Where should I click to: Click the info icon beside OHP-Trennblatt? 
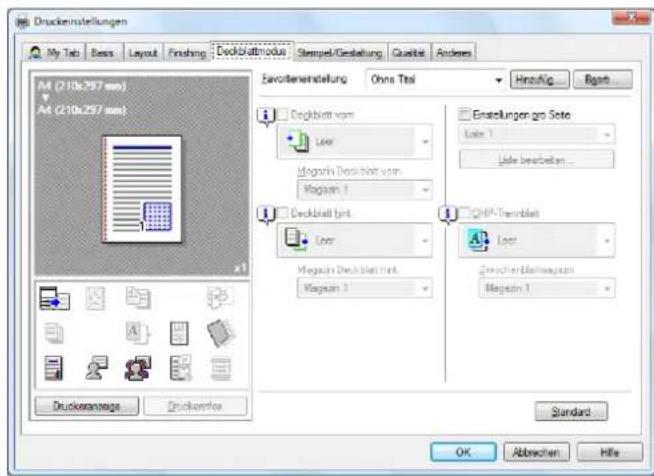tap(448, 214)
